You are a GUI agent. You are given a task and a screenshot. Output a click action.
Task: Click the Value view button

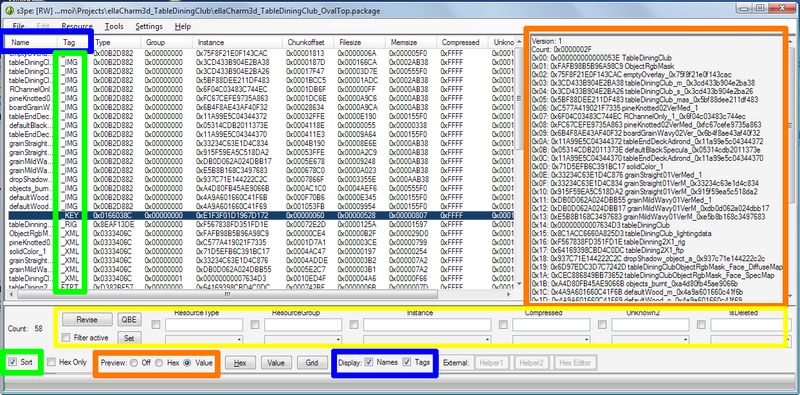(276, 362)
